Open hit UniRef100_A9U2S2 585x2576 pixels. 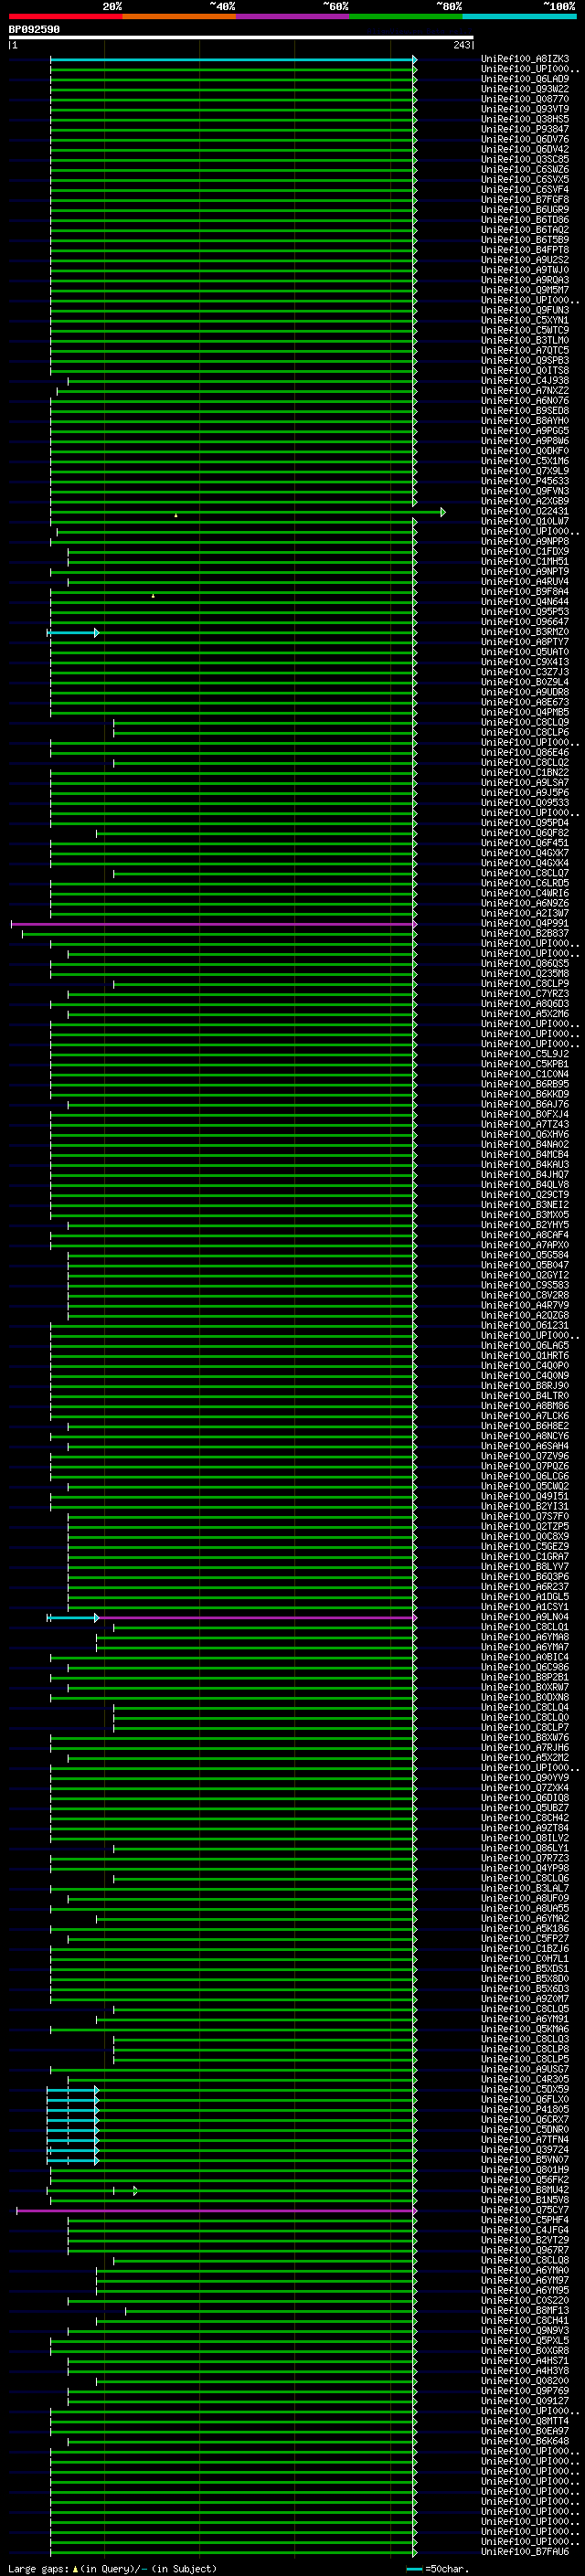[x=525, y=260]
